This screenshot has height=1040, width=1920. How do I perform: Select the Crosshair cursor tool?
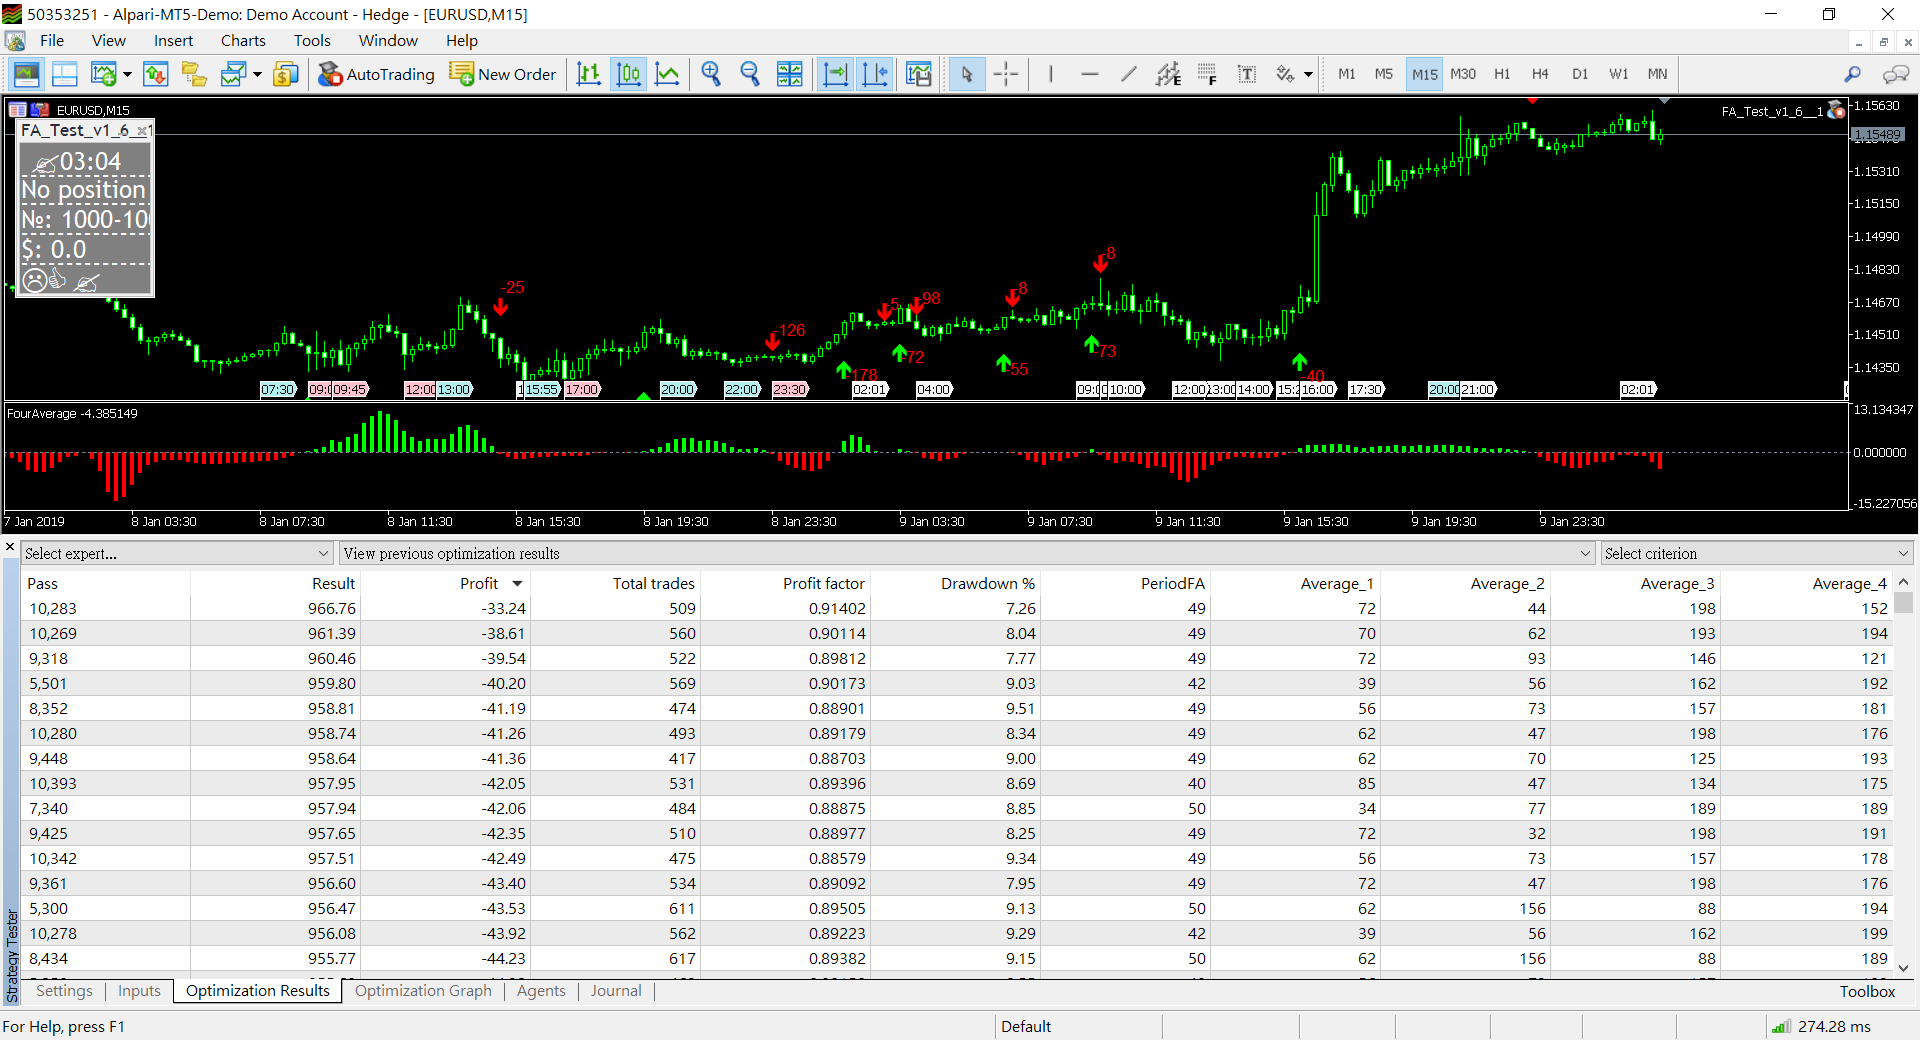(1006, 74)
